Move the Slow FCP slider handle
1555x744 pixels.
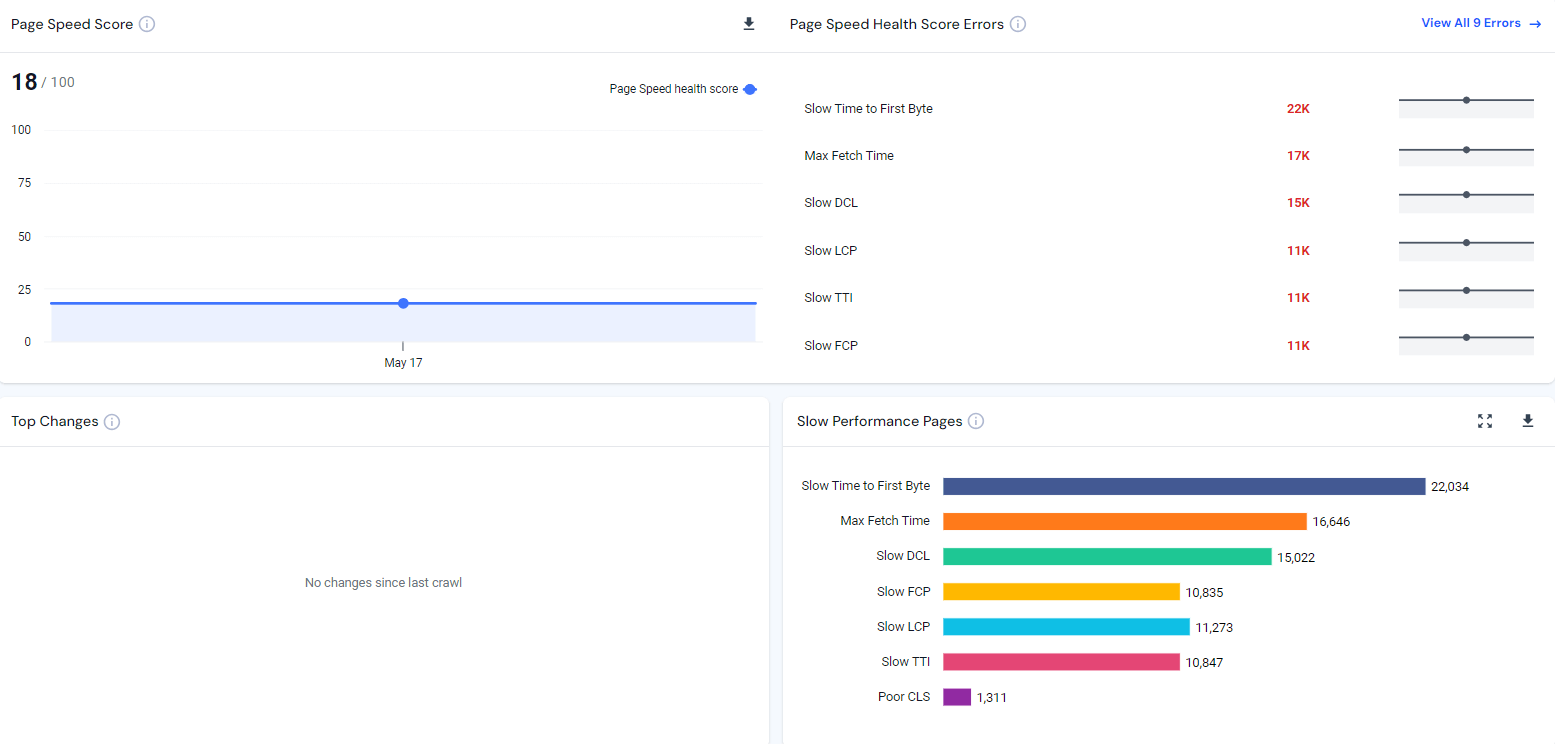(1465, 337)
